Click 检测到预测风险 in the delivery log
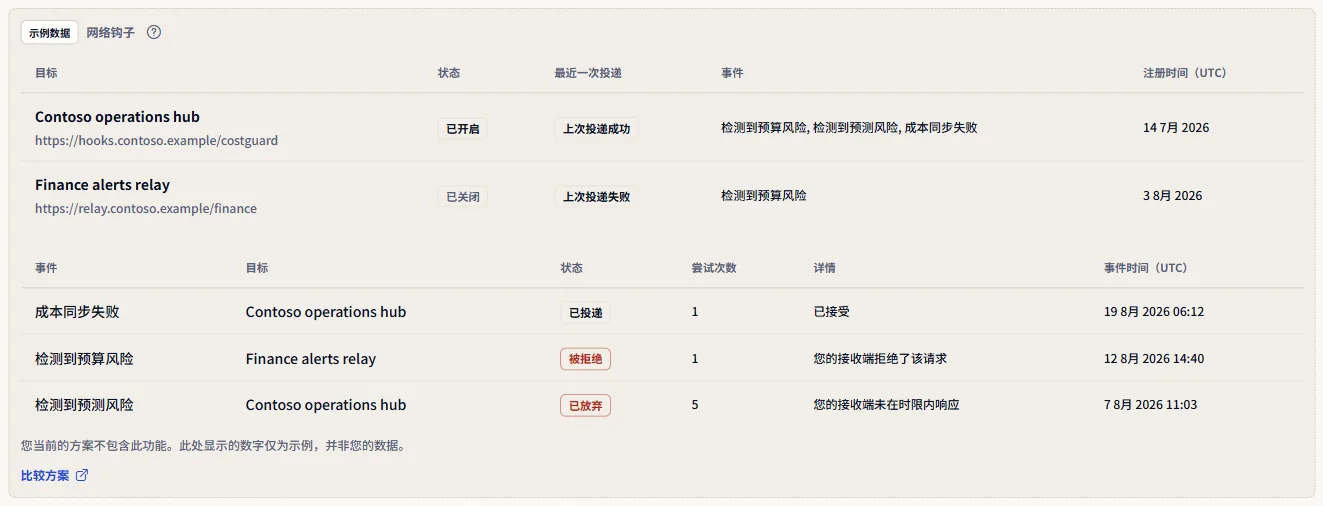Screen dimensions: 1323x506 coord(84,405)
